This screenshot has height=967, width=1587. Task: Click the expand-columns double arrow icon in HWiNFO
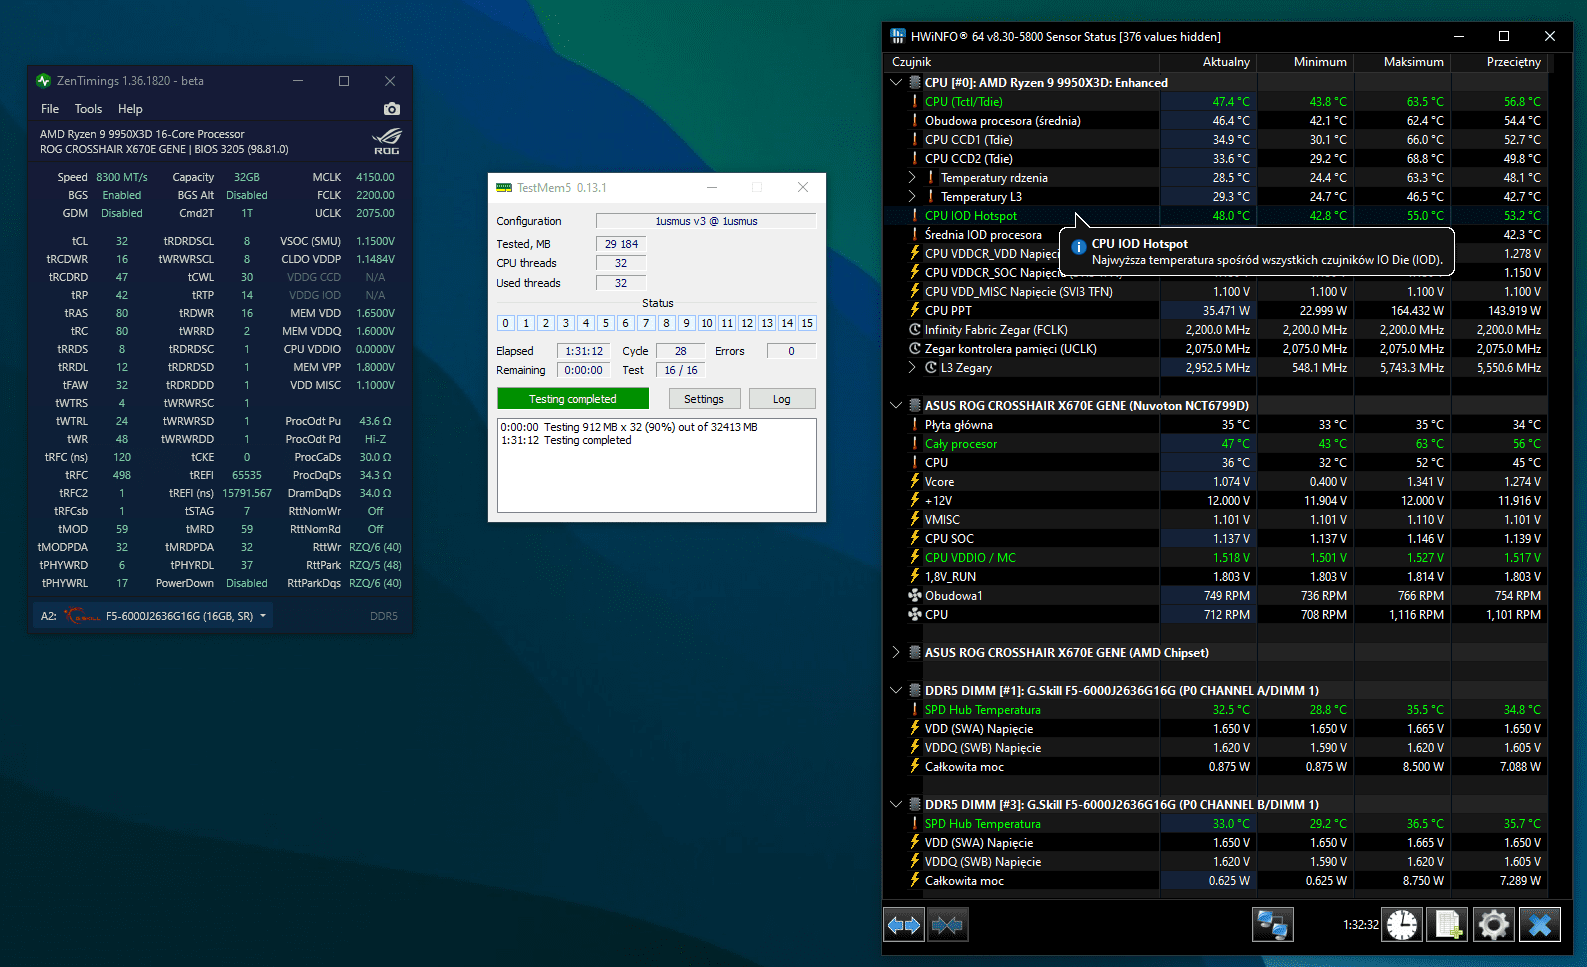click(x=904, y=925)
